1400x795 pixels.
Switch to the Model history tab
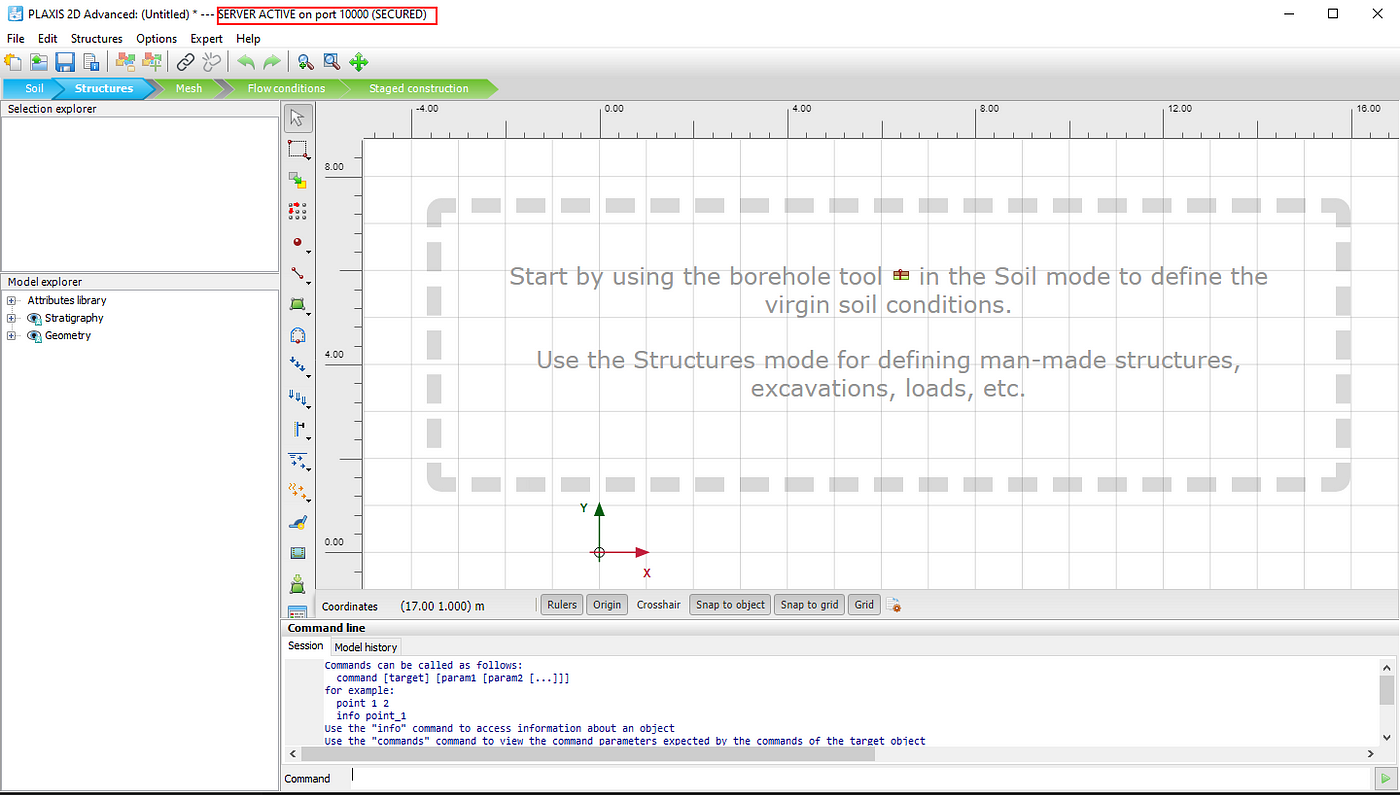click(366, 647)
